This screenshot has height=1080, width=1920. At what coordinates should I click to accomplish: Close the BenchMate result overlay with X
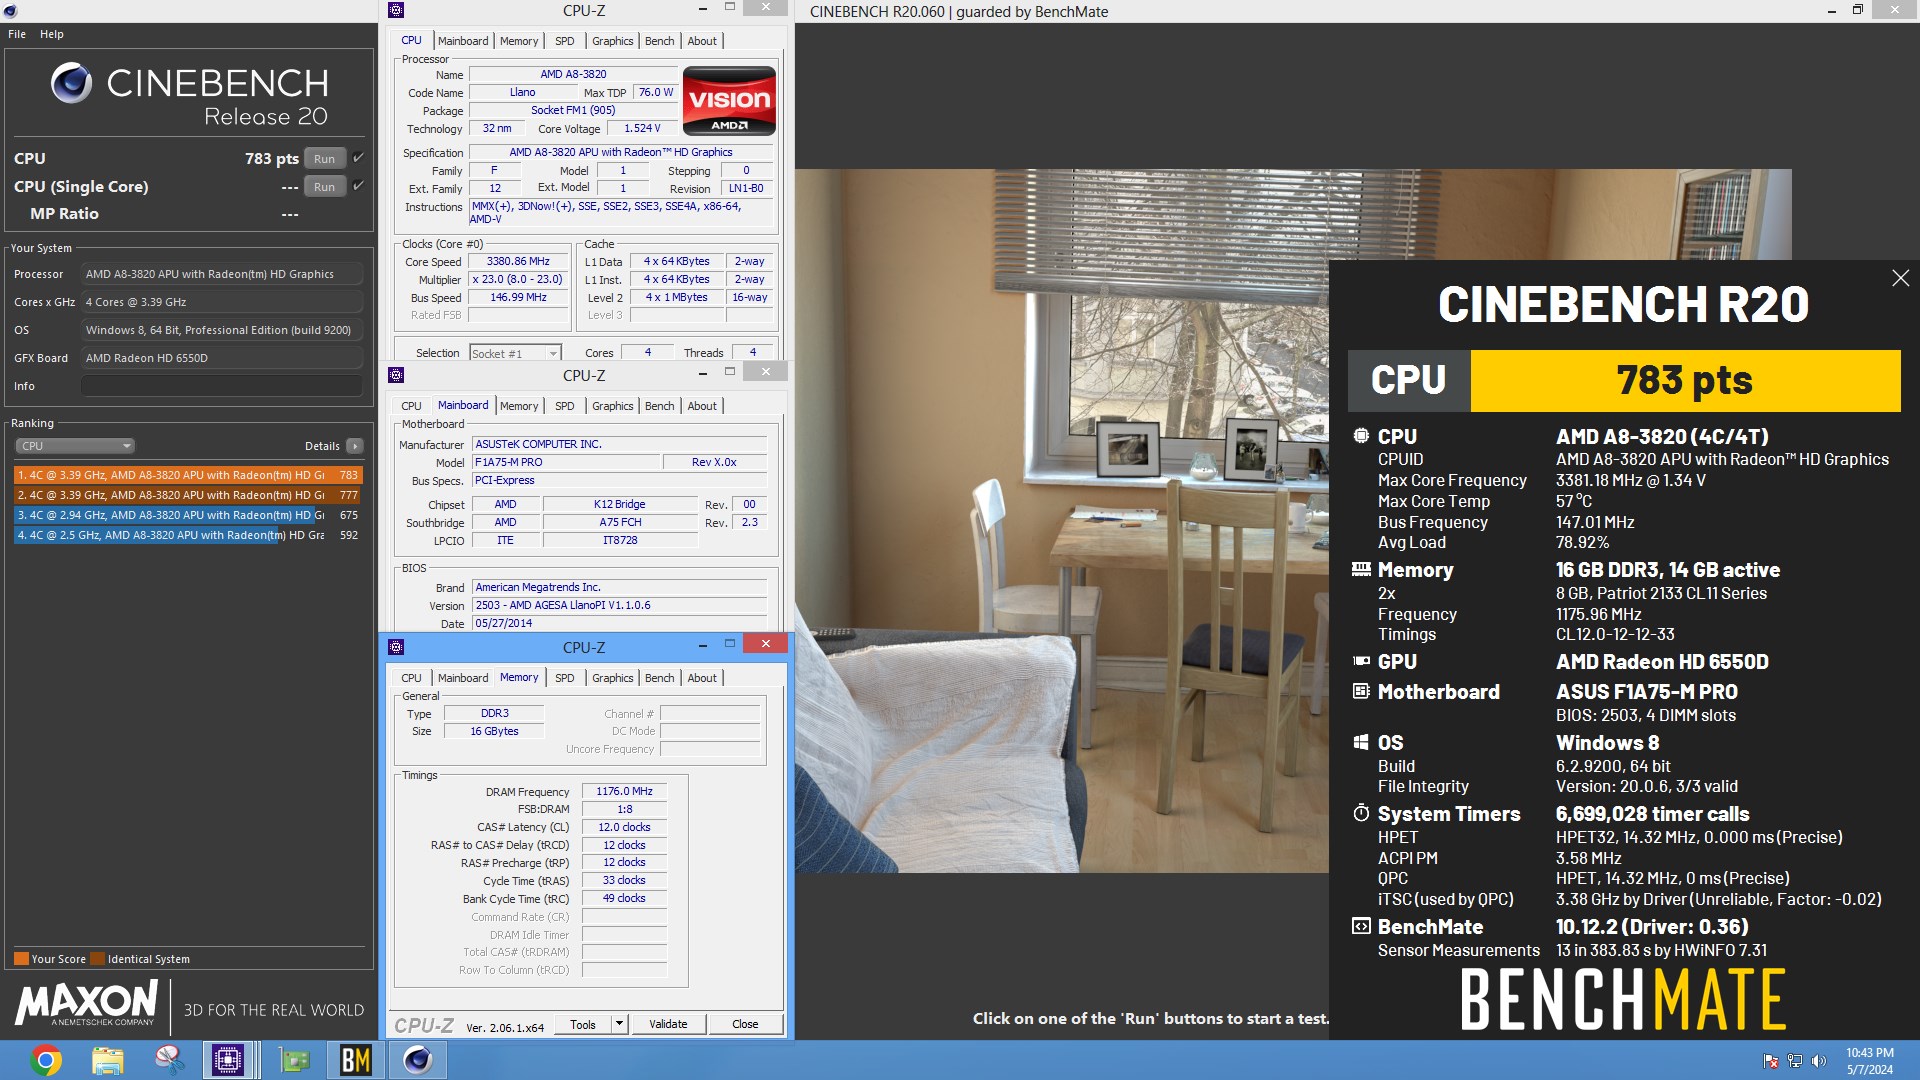[1900, 278]
